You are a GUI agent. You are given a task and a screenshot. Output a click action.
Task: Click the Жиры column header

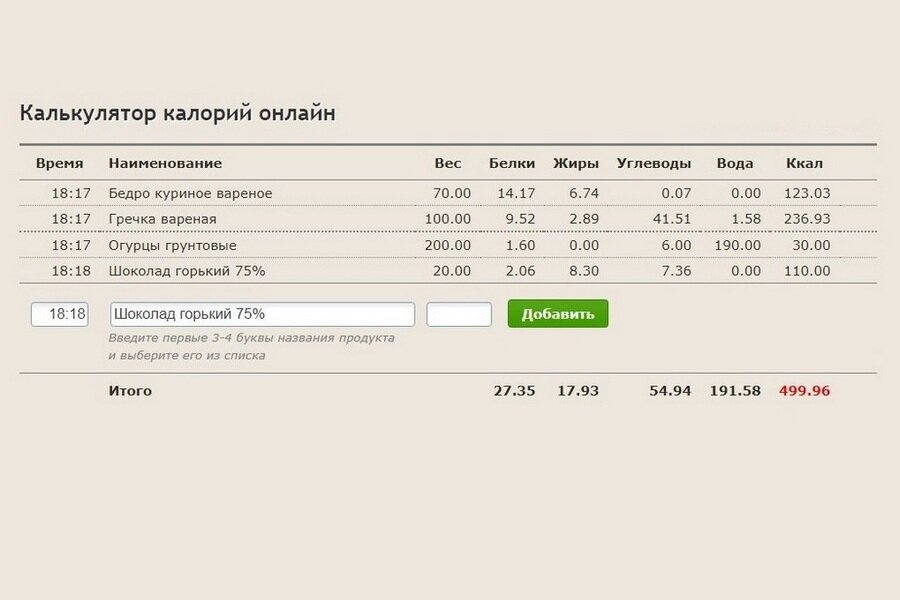(x=576, y=164)
